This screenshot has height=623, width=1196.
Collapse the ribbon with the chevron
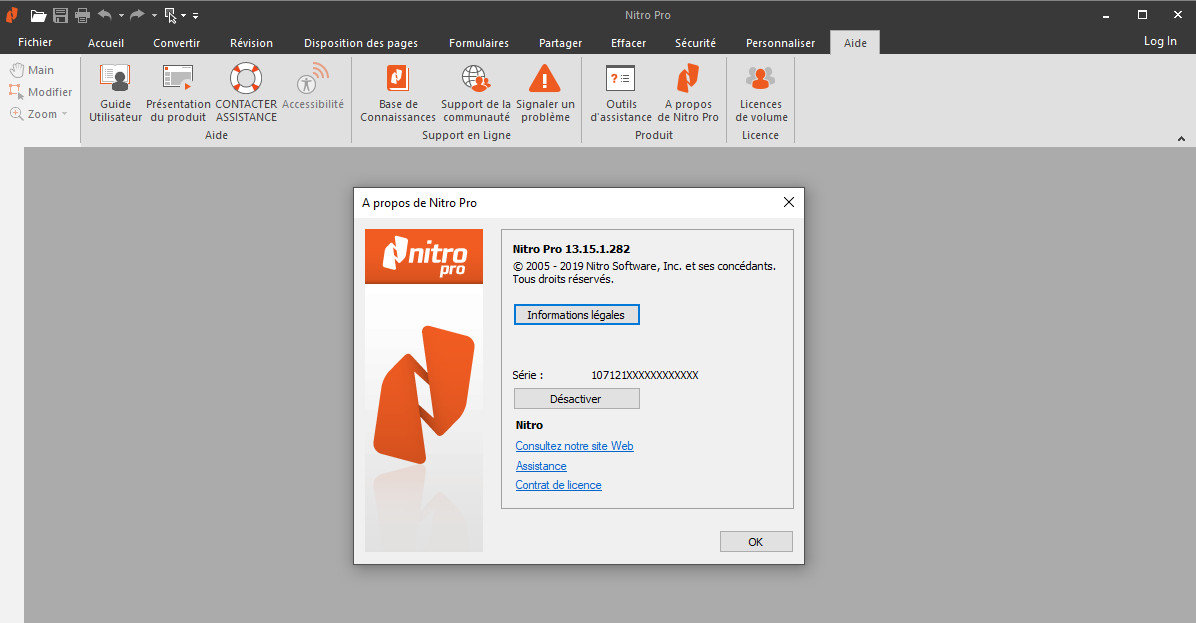(x=1181, y=139)
